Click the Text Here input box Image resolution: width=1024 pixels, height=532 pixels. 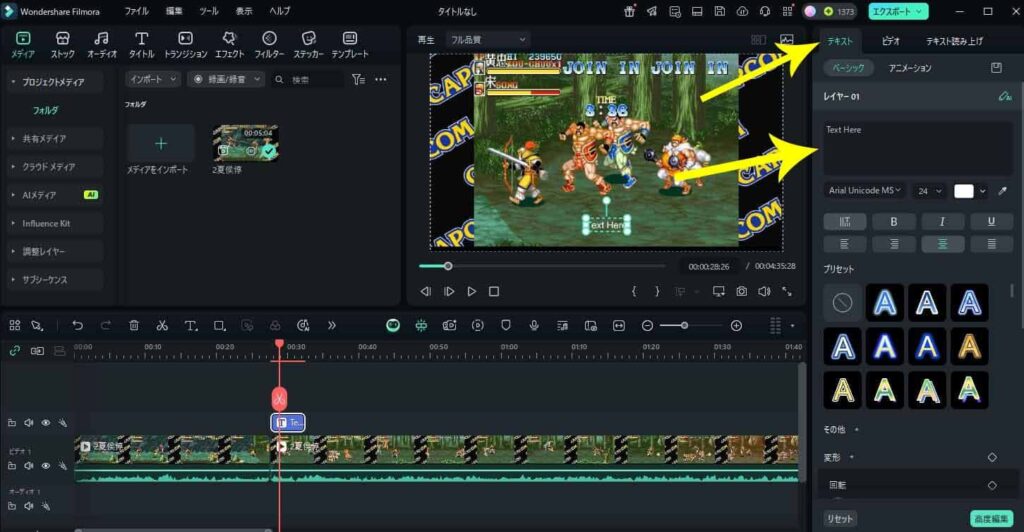tap(918, 148)
